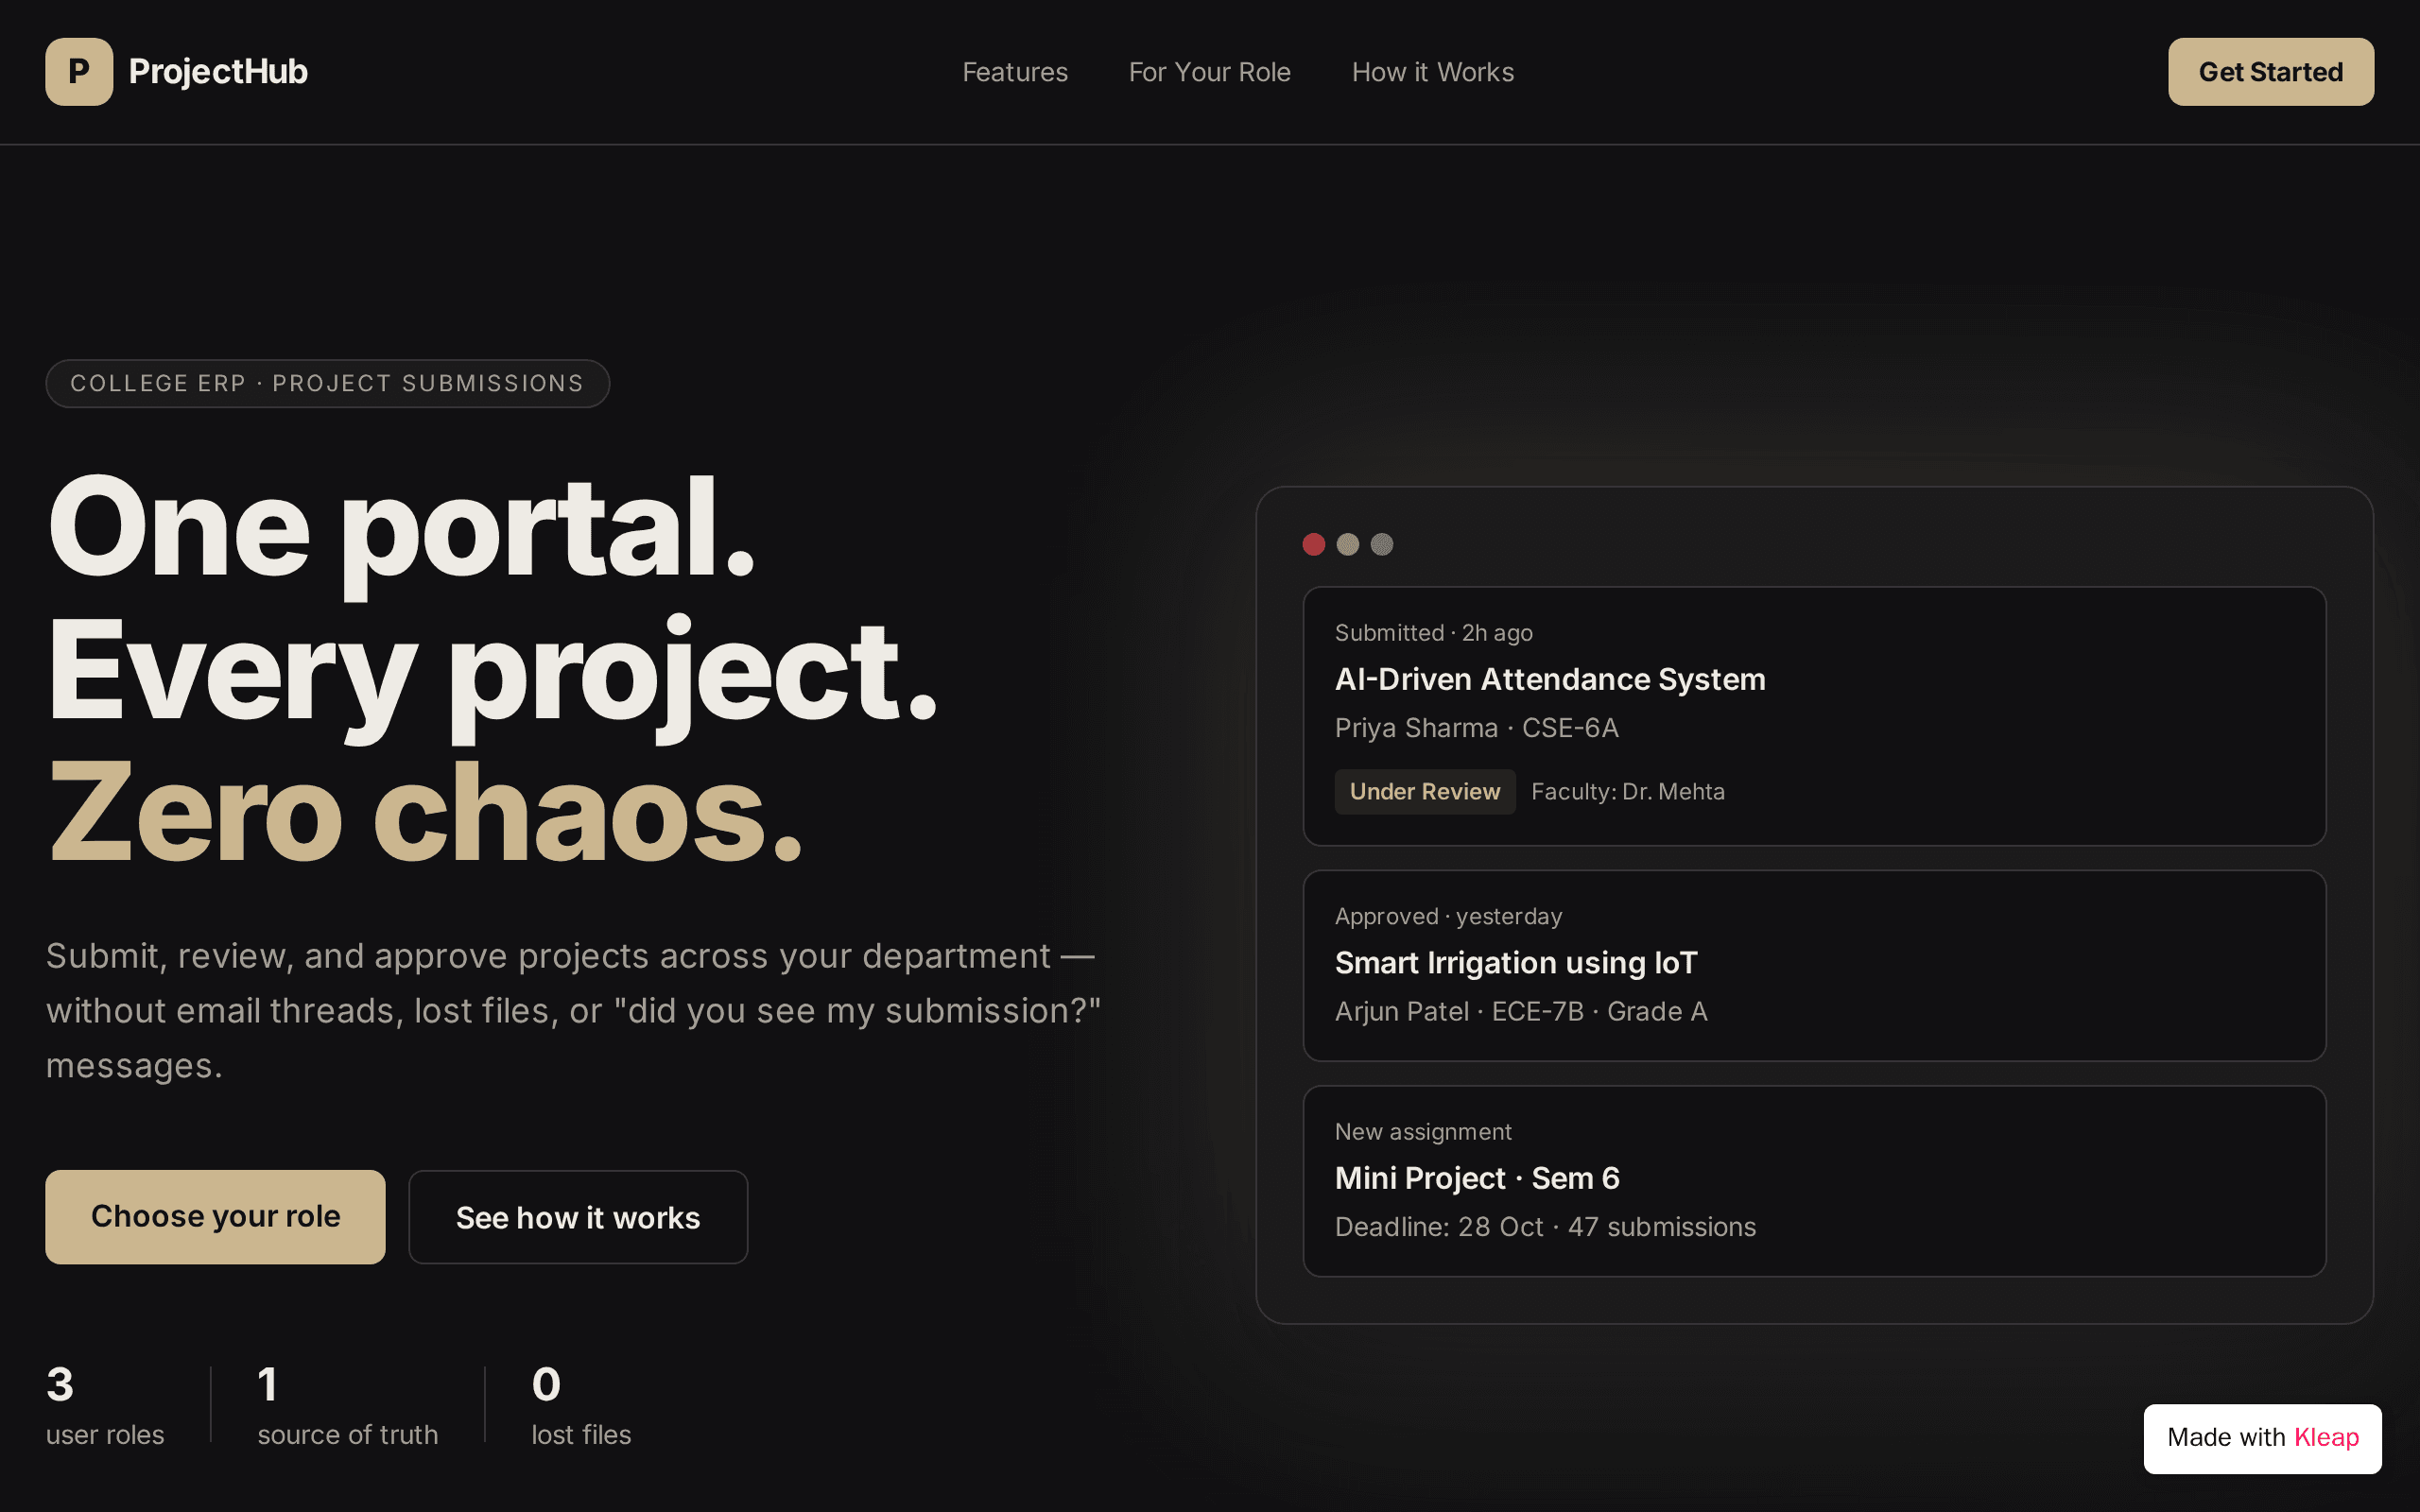Screen dimensions: 2420x1512
Task: Click See how it works button
Action: pos(578,1217)
